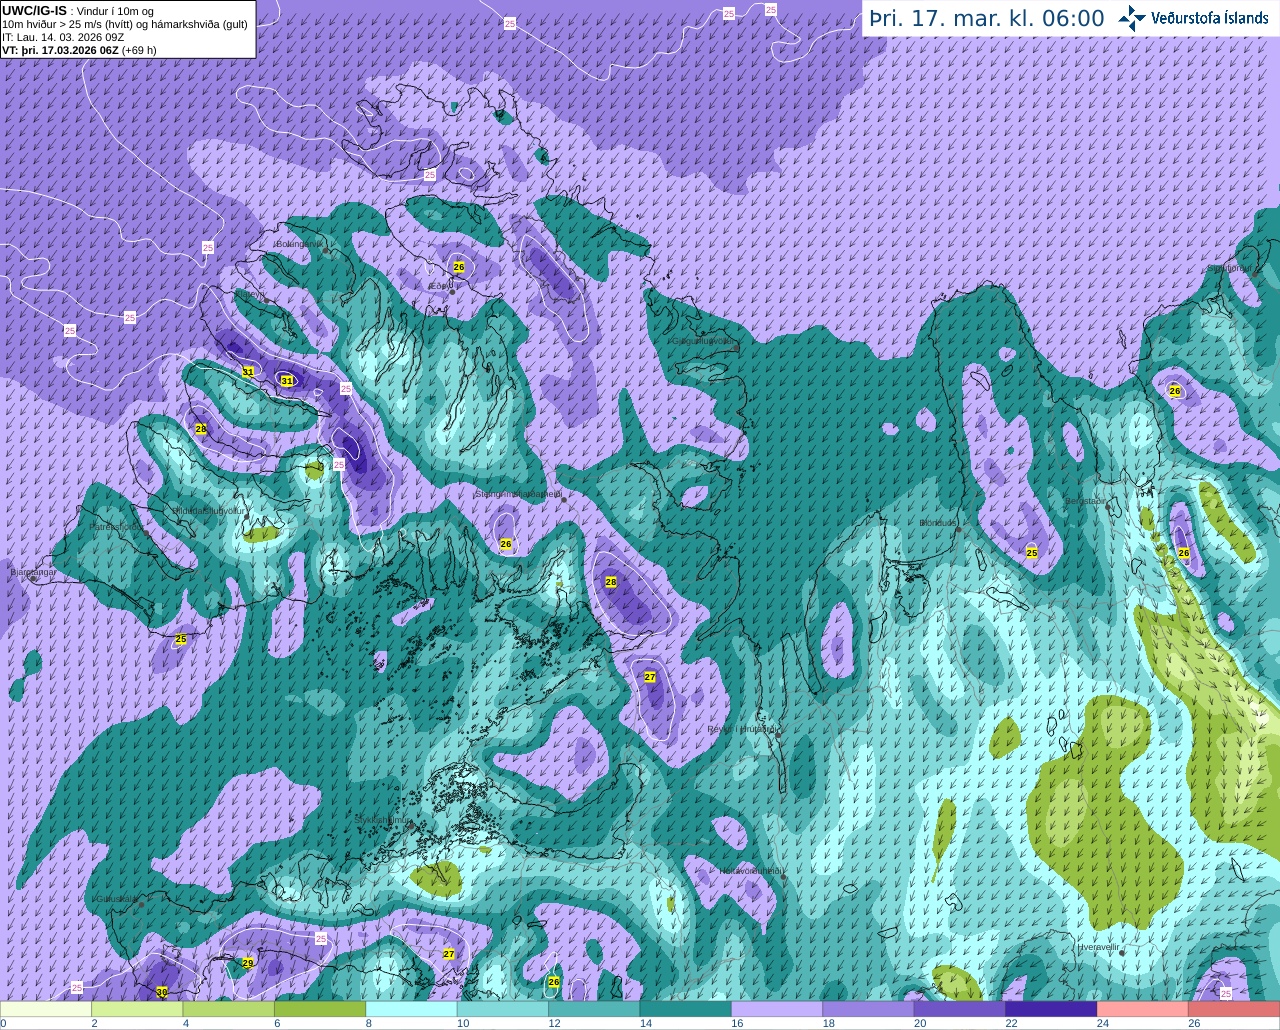Click the Patreksfjörður station label
This screenshot has height=1030, width=1280.
(116, 526)
